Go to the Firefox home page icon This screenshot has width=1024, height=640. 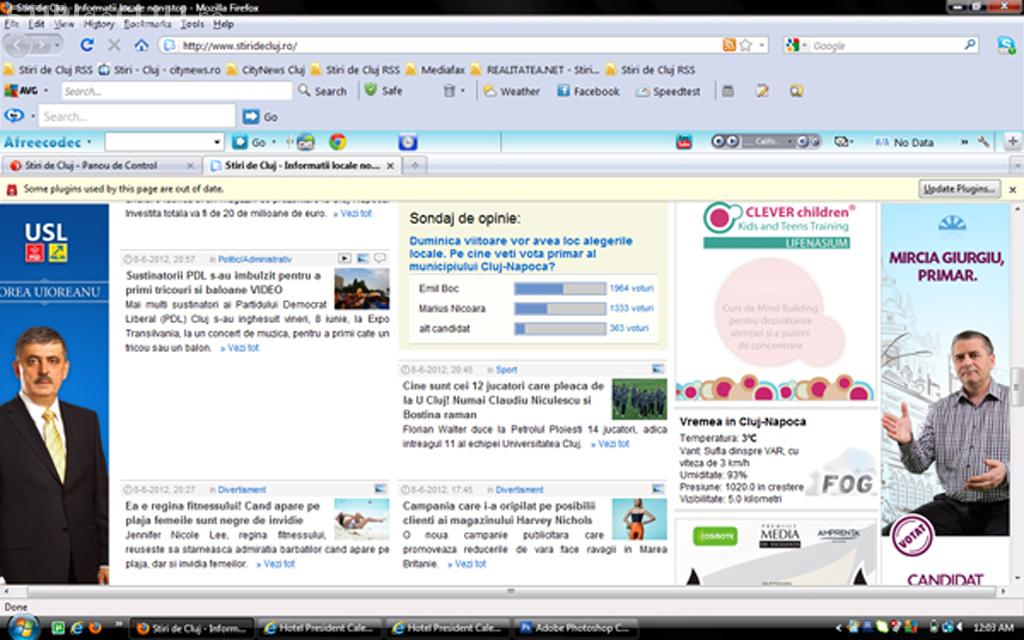pyautogui.click(x=141, y=45)
